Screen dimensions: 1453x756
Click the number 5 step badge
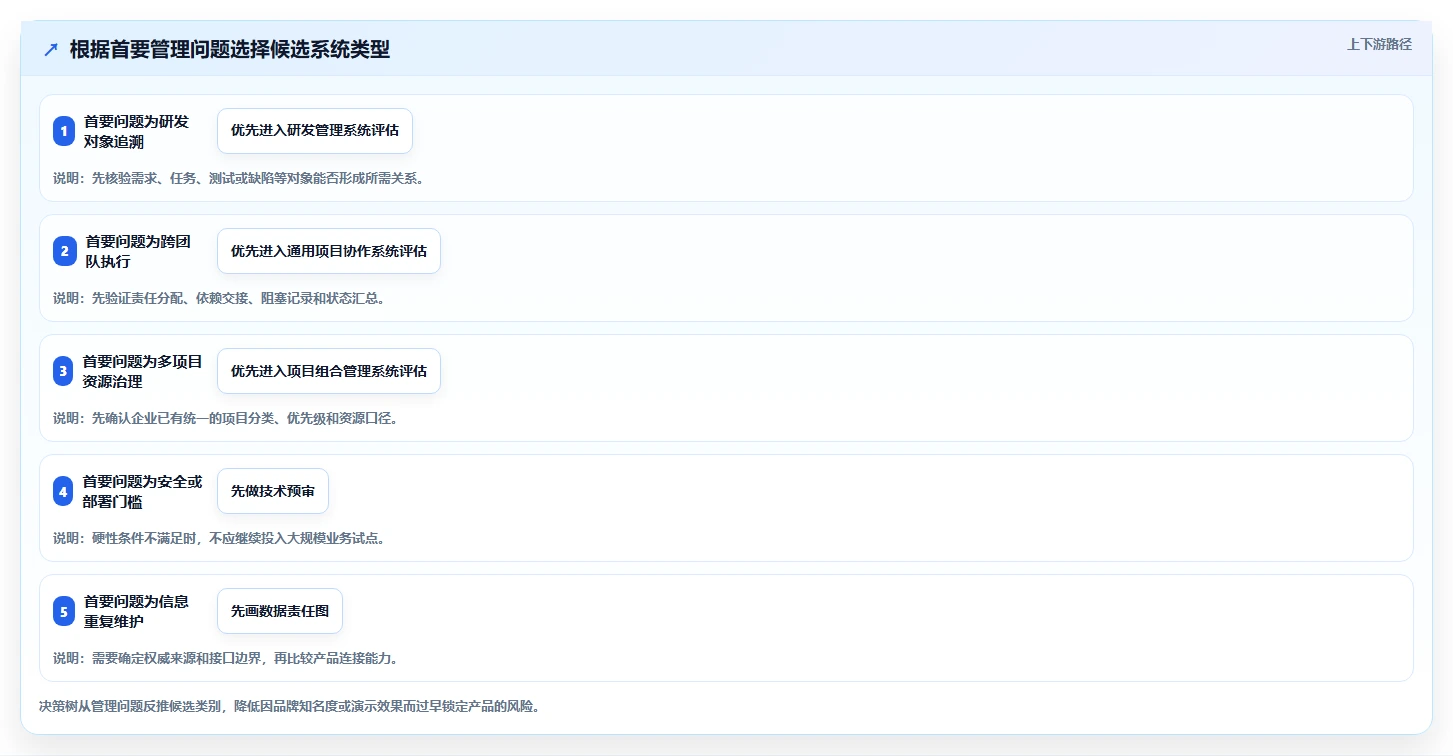(64, 611)
